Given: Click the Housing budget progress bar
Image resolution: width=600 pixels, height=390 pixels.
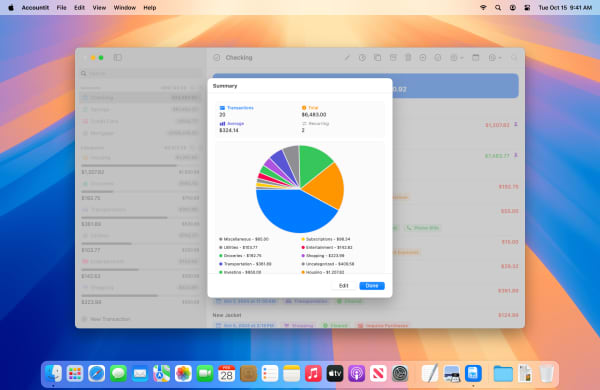Looking at the screenshot, I should 140,166.
